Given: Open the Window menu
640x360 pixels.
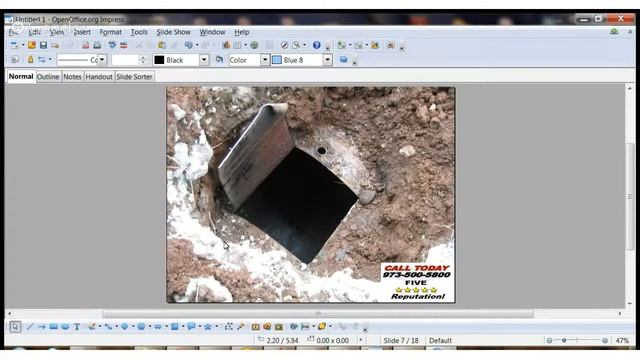Looking at the screenshot, I should point(212,32).
